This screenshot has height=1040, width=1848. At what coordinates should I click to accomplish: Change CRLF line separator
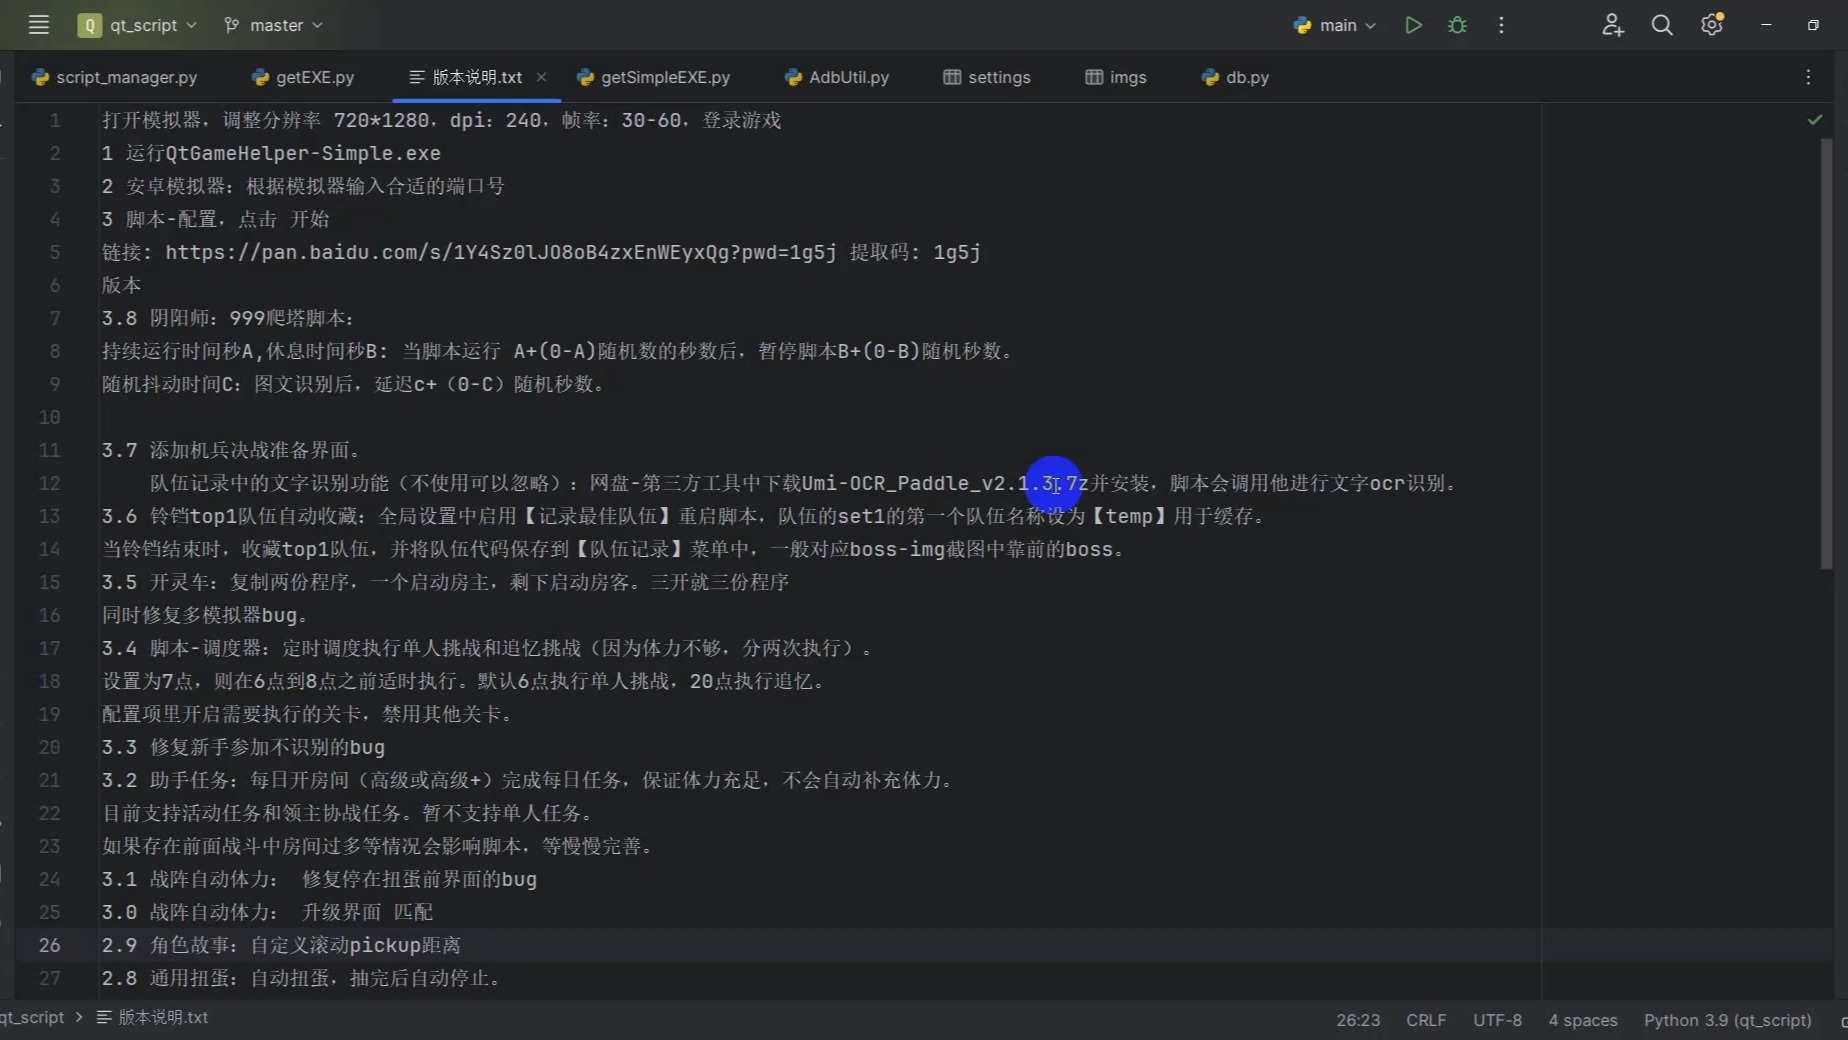click(1426, 1020)
